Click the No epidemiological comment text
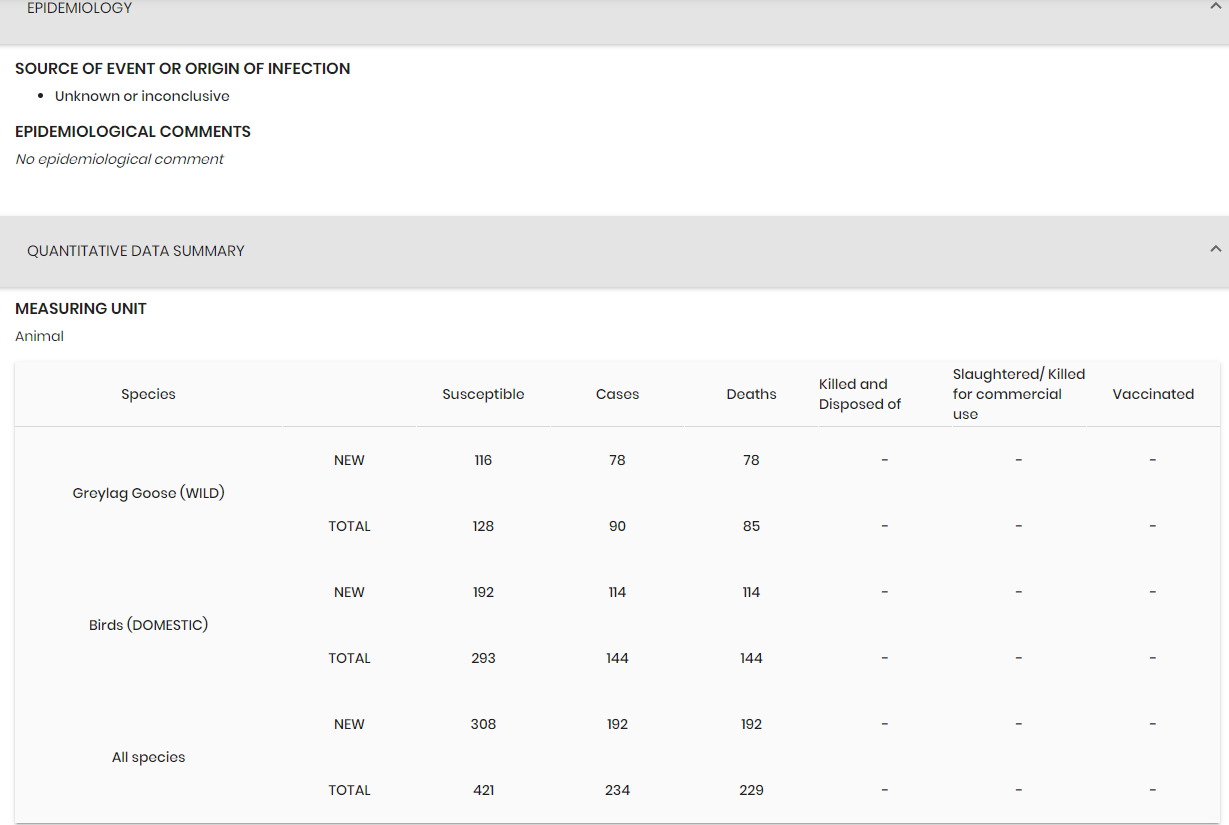Viewport: 1229px width, 825px height. (119, 159)
